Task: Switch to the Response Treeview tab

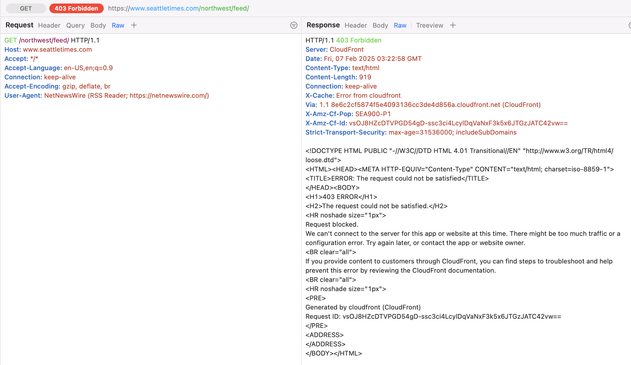Action: pos(429,25)
